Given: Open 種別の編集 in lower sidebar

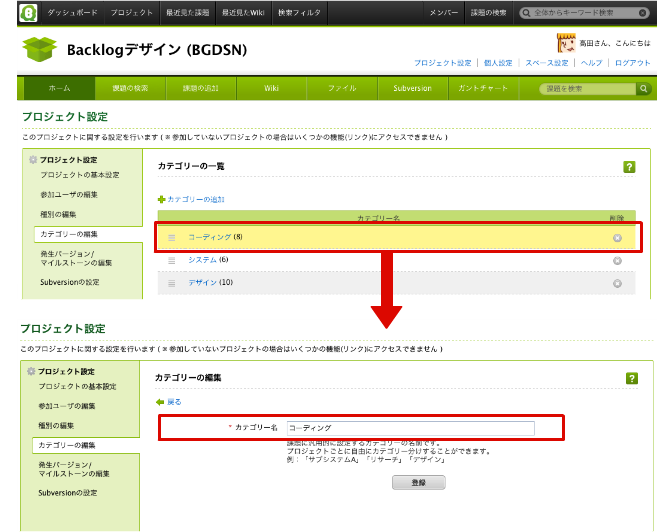Looking at the screenshot, I should pyautogui.click(x=56, y=426).
